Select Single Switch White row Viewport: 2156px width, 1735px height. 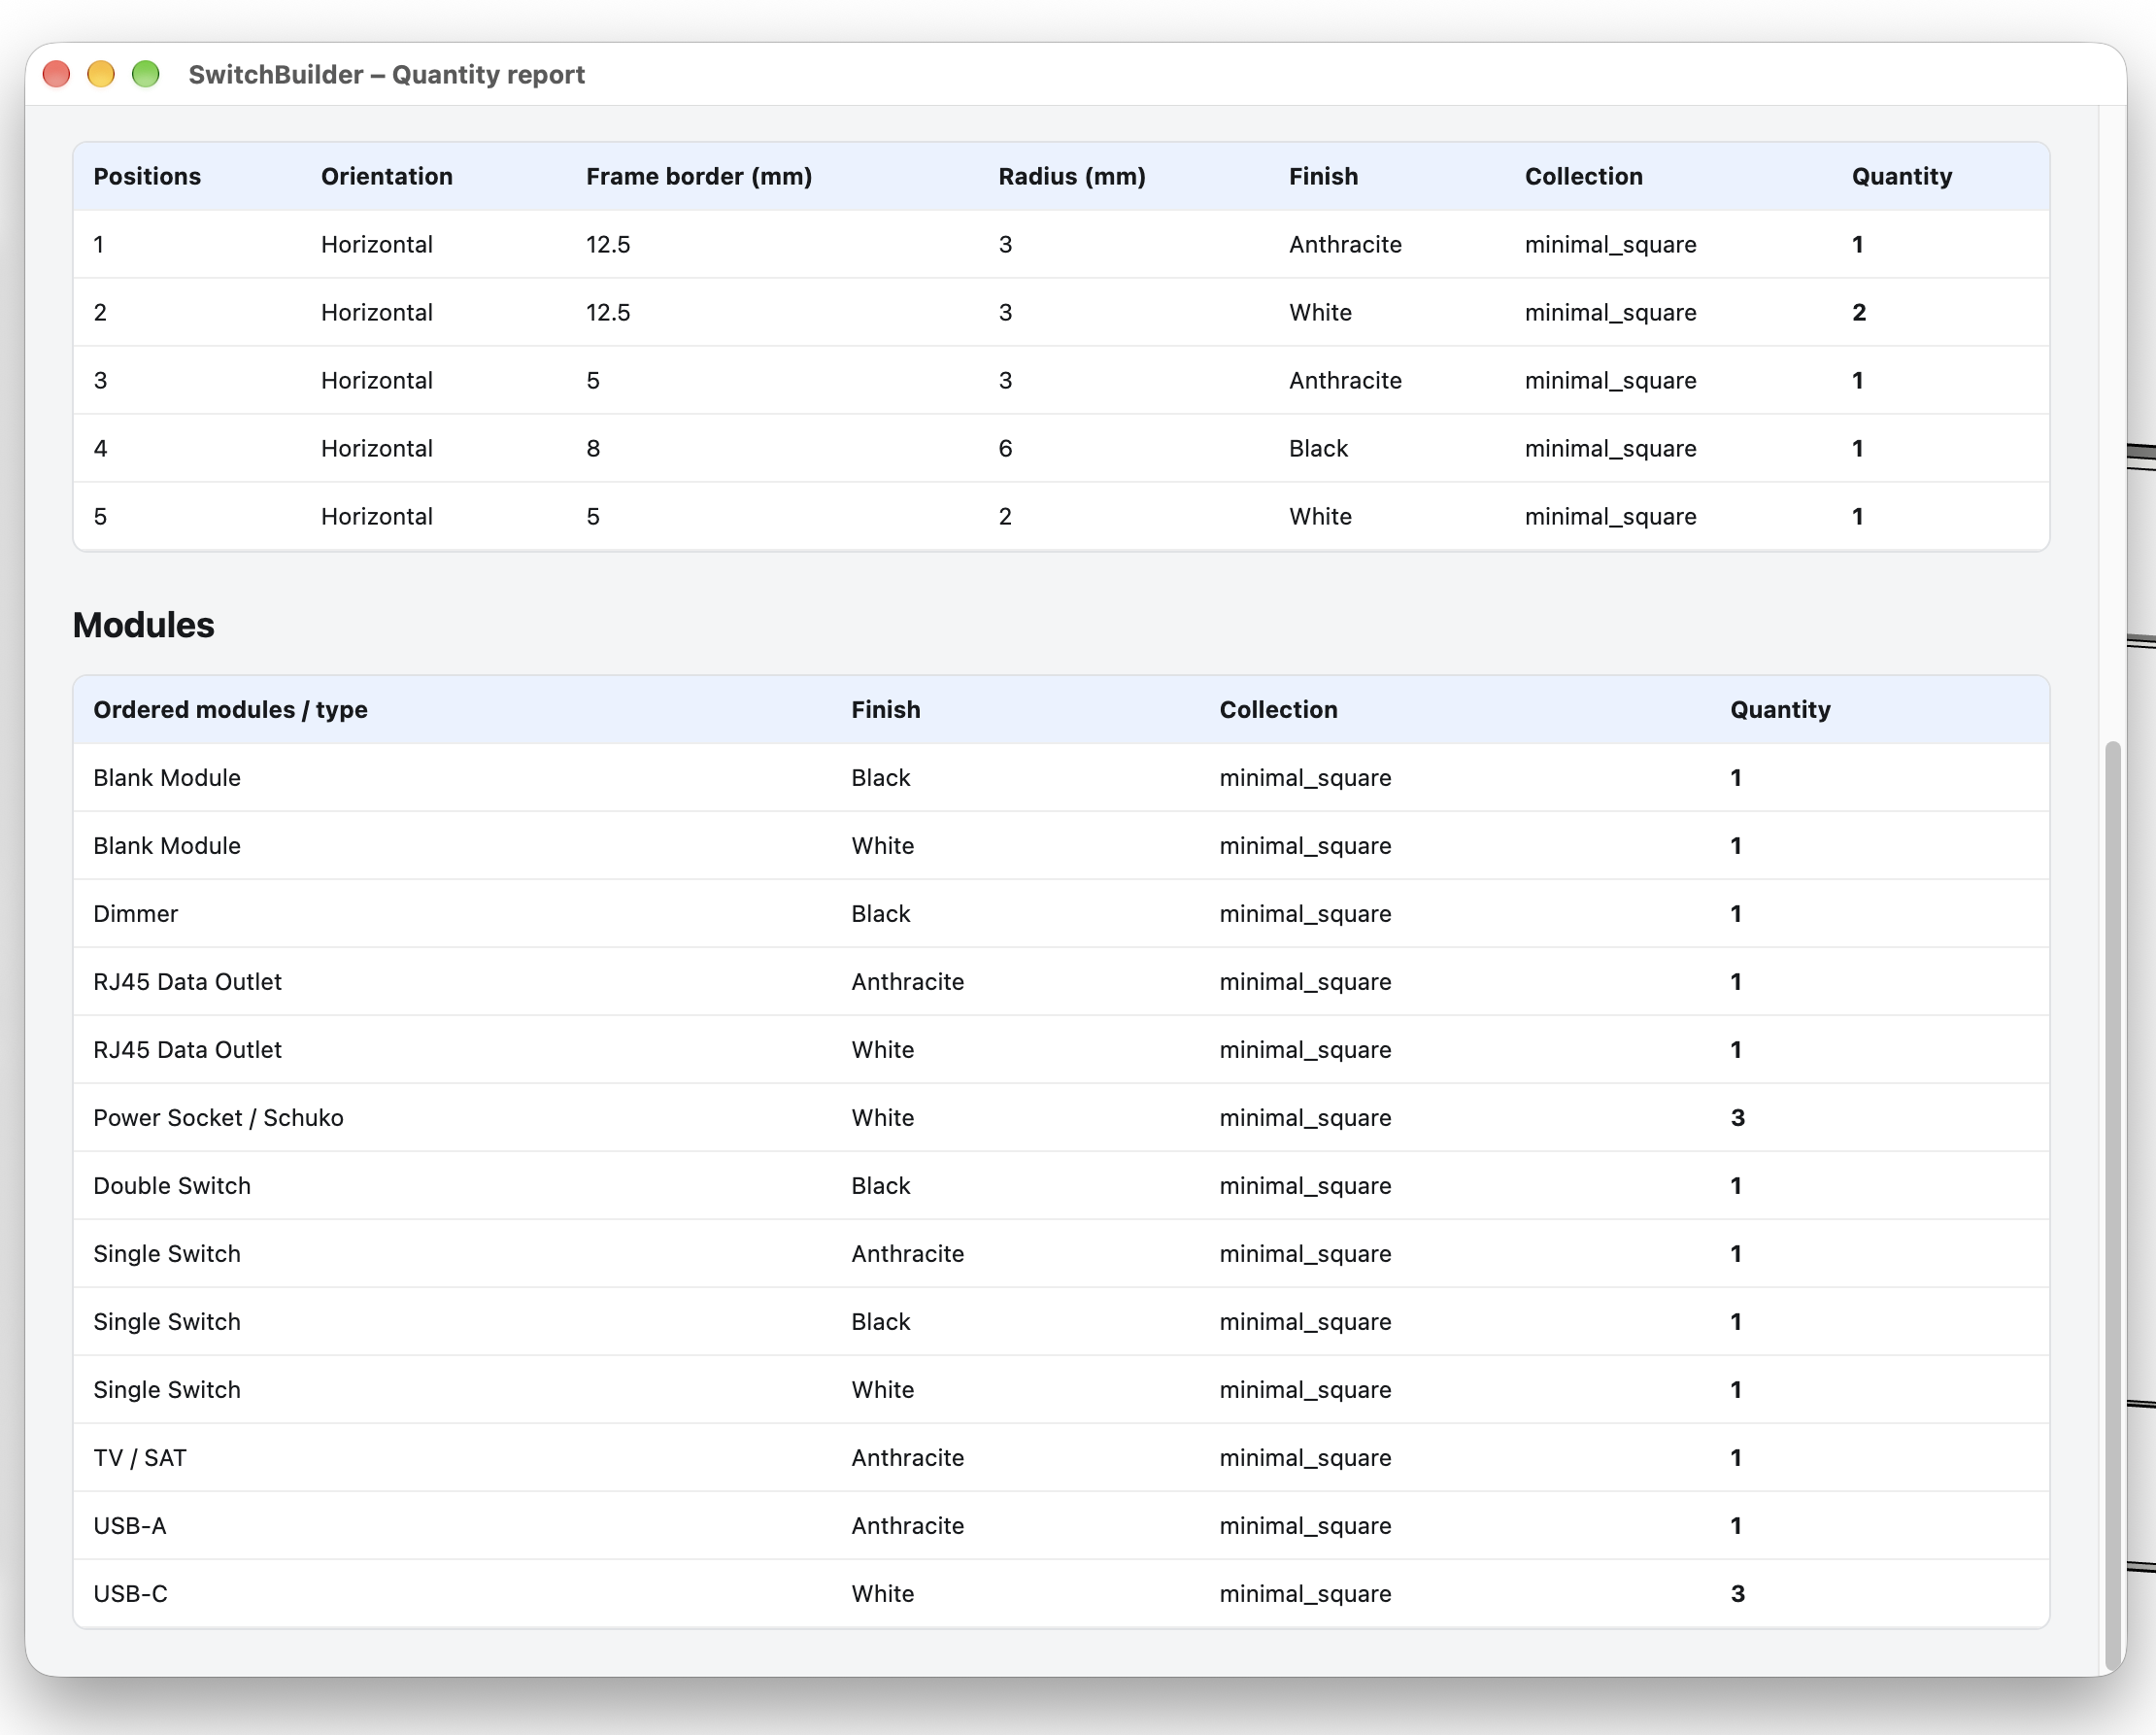[1061, 1390]
